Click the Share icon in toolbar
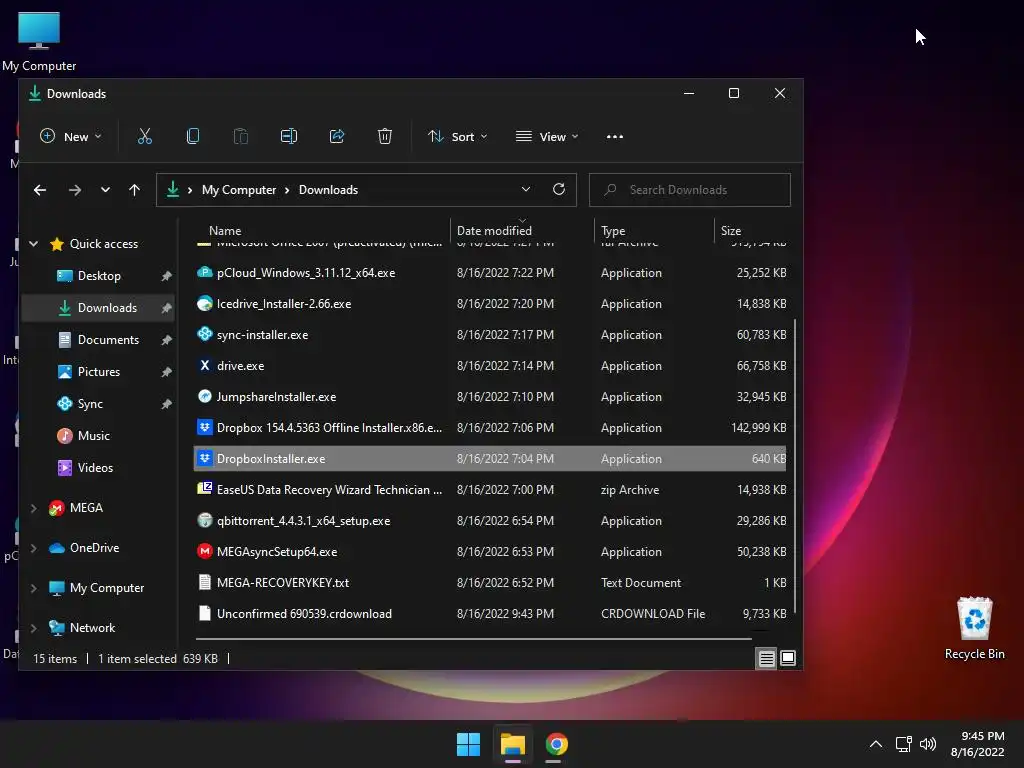The height and width of the screenshot is (768, 1024). pos(337,136)
